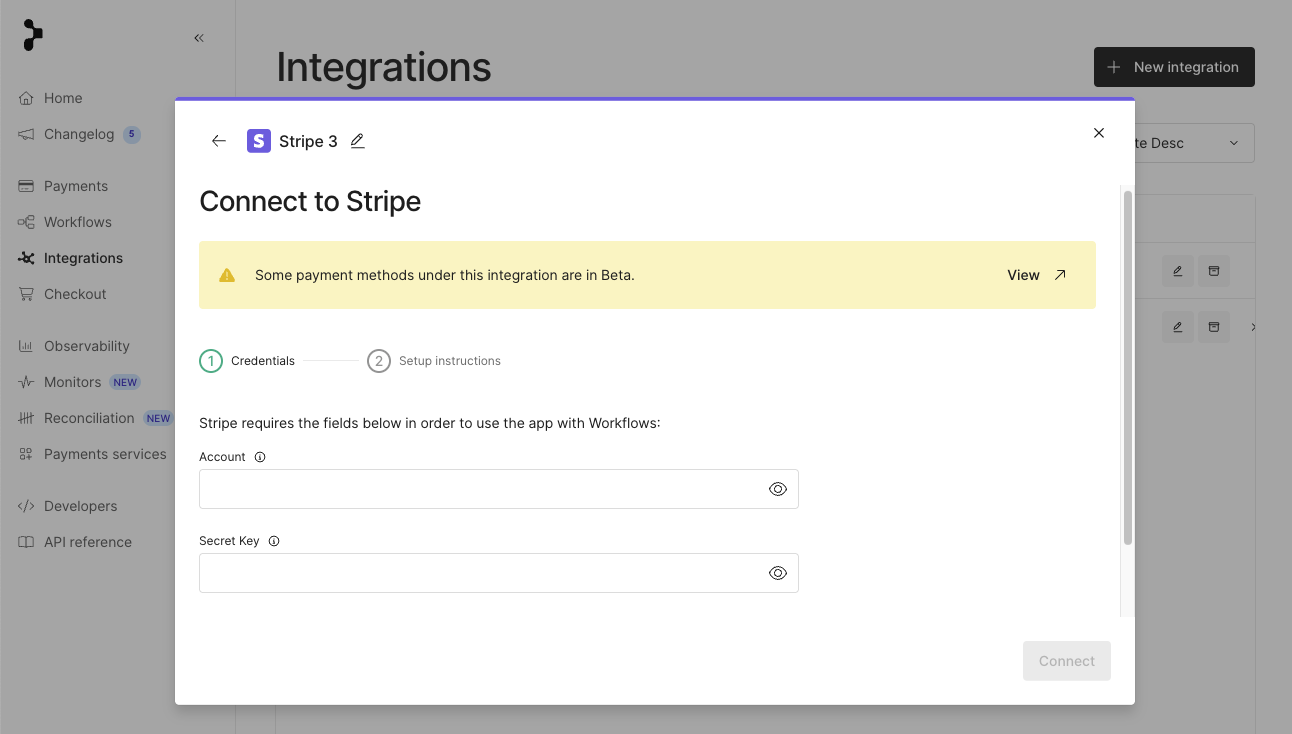Click the Home house icon
This screenshot has height=734, width=1292.
pyautogui.click(x=26, y=98)
